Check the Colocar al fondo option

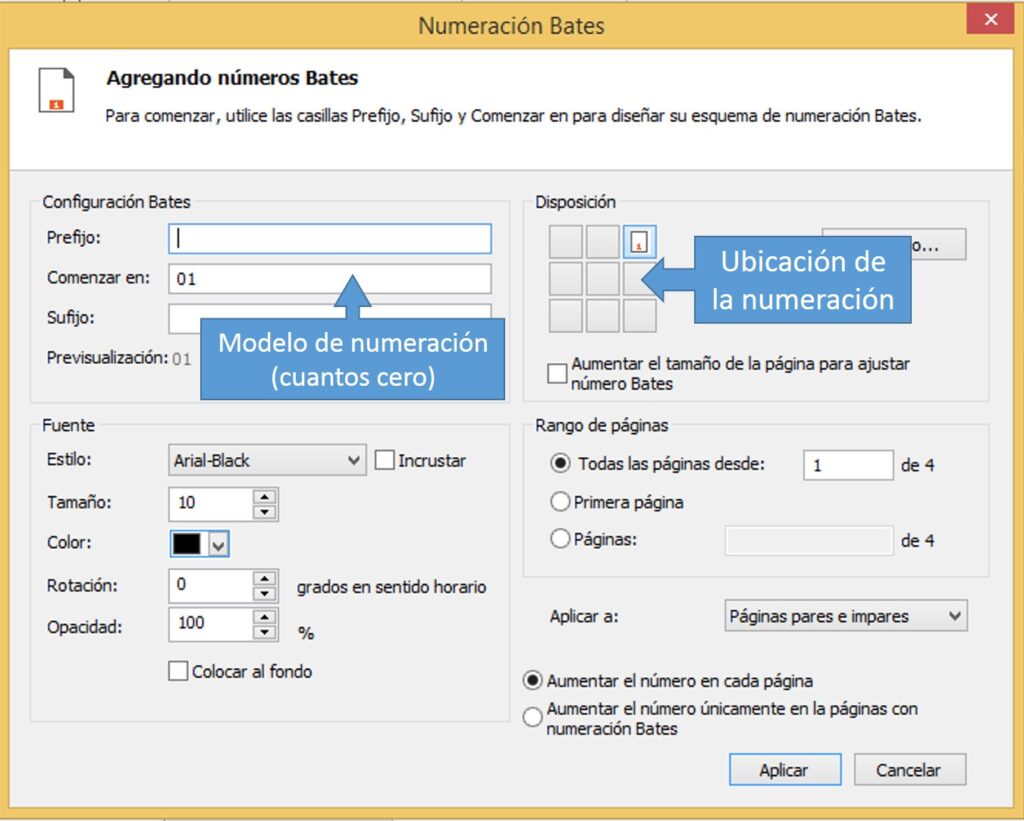click(178, 672)
